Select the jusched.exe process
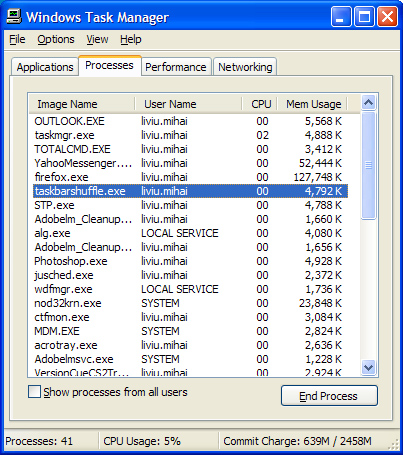 [190, 275]
